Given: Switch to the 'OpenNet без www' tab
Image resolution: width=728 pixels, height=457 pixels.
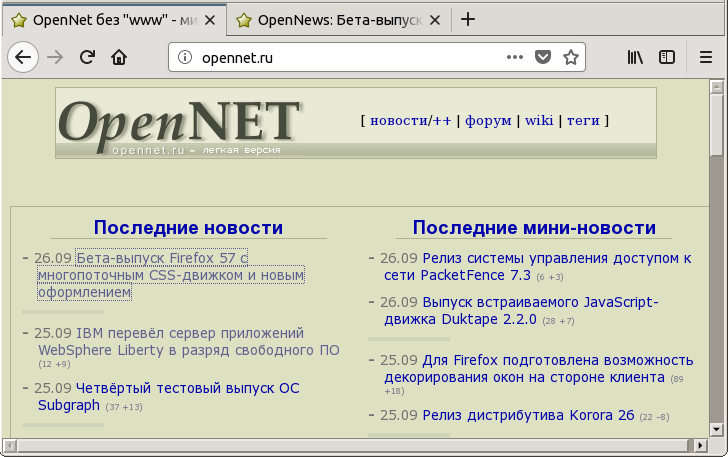Looking at the screenshot, I should [x=115, y=20].
